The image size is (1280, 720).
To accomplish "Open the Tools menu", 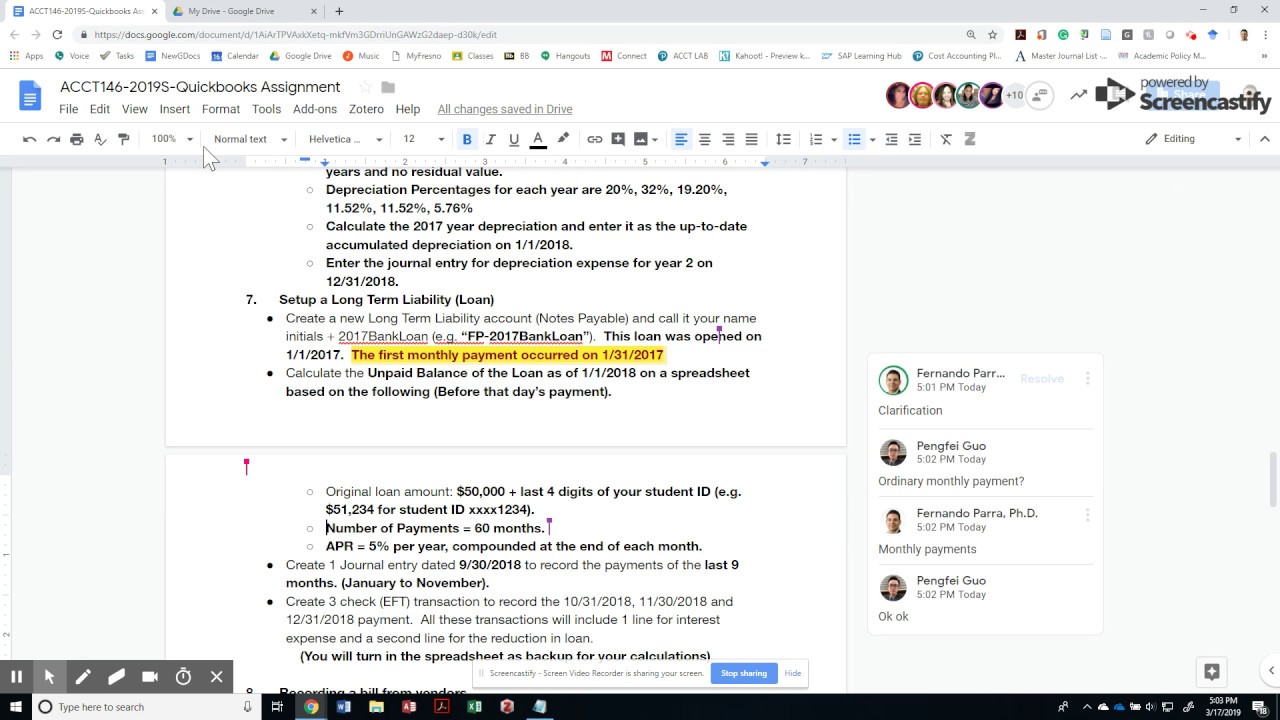I will click(x=266, y=109).
